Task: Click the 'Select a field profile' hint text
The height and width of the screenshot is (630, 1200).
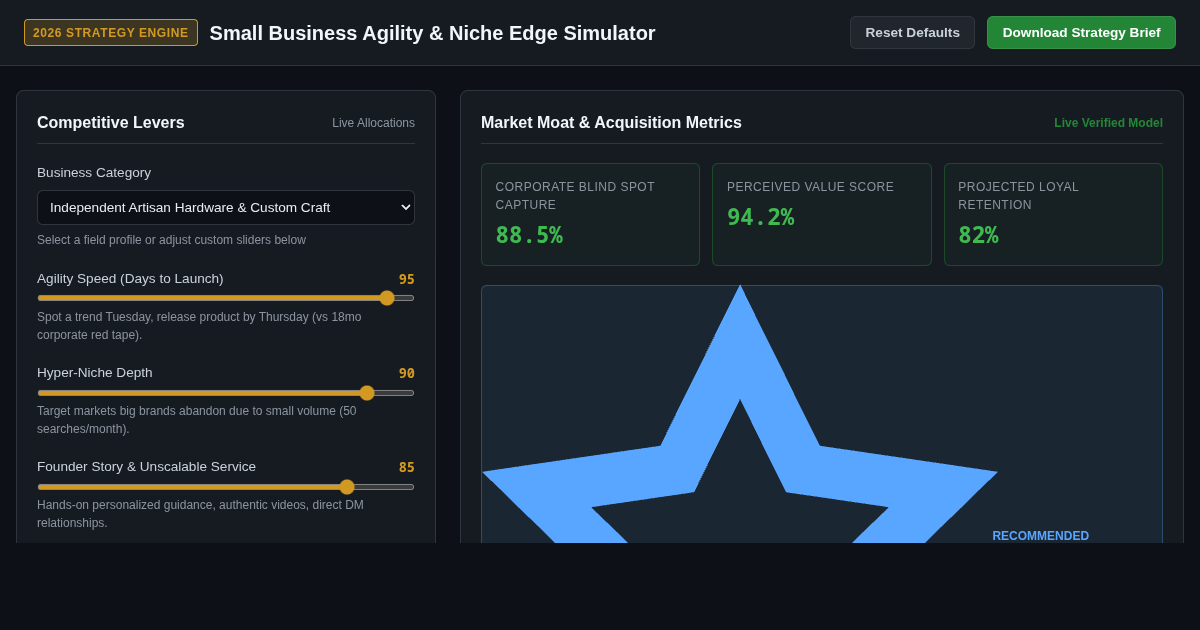Action: coord(171,240)
